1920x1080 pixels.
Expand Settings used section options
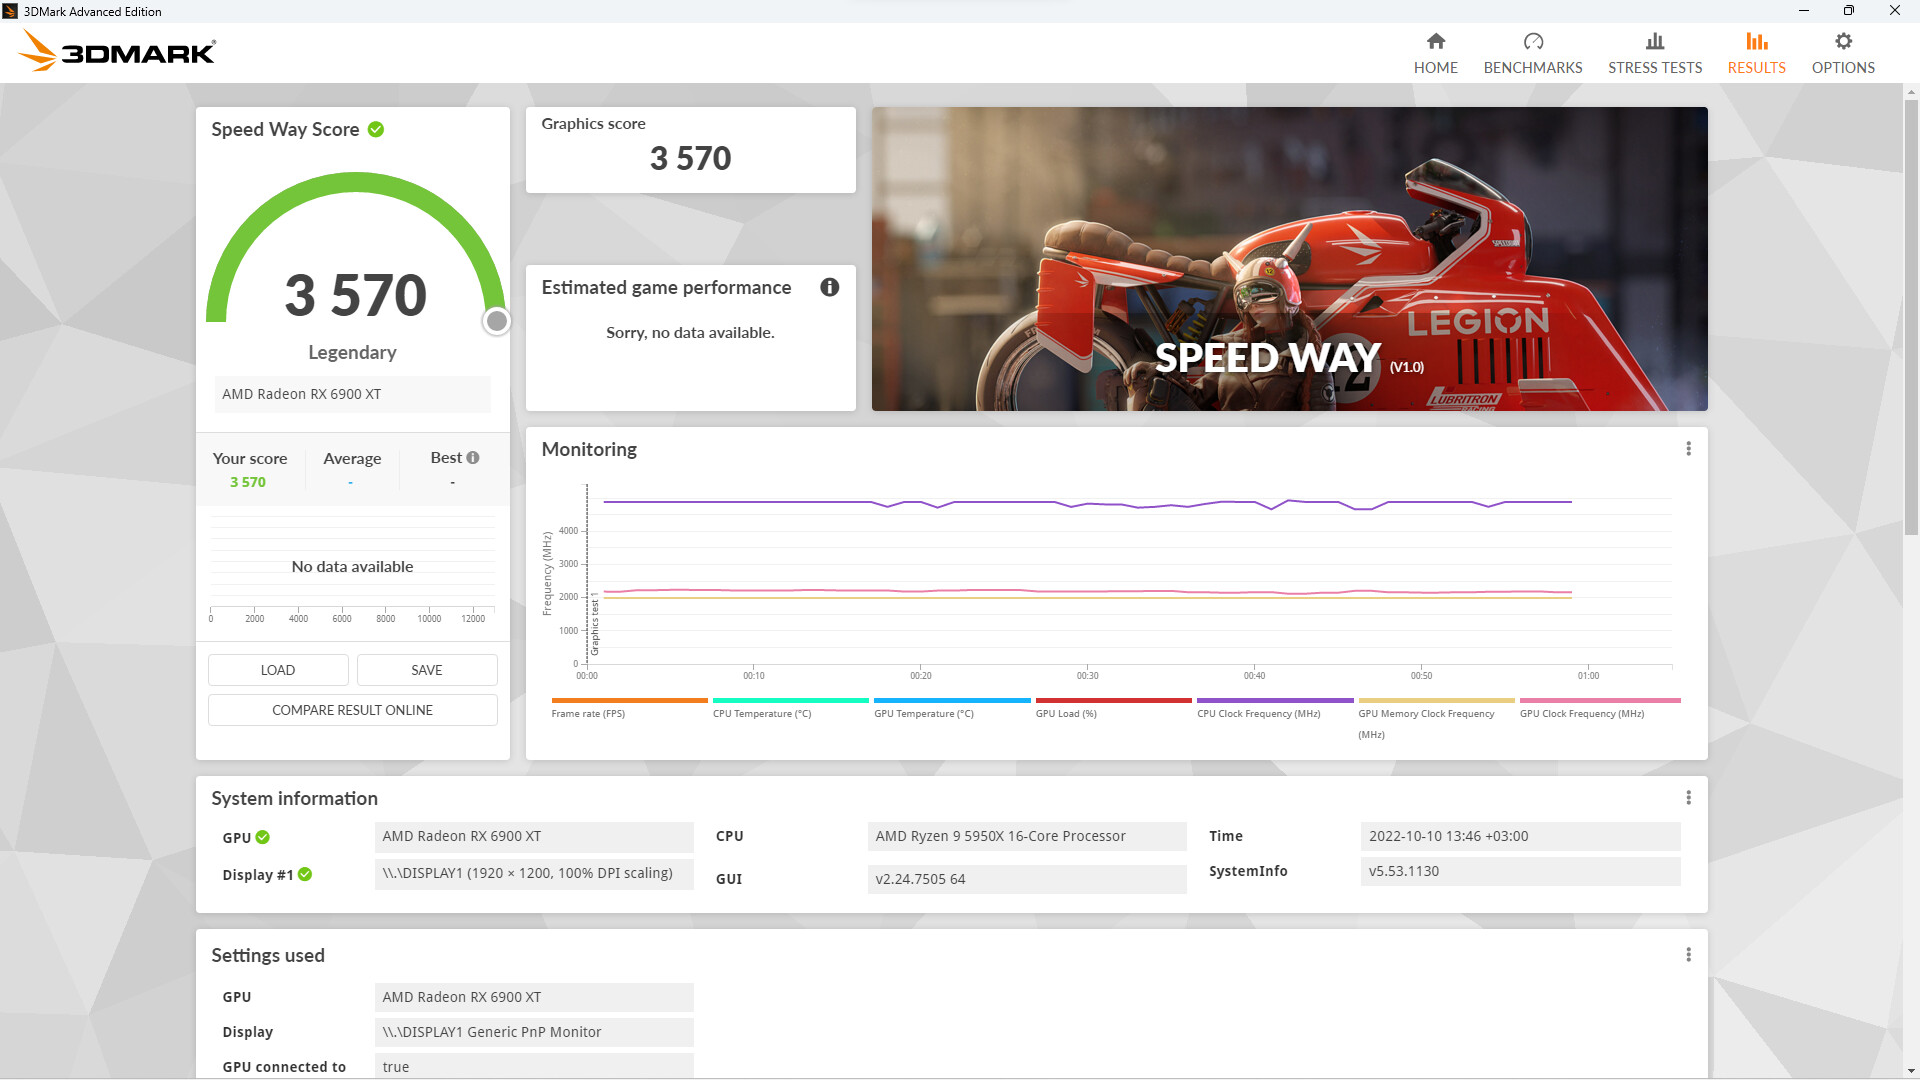click(x=1689, y=955)
